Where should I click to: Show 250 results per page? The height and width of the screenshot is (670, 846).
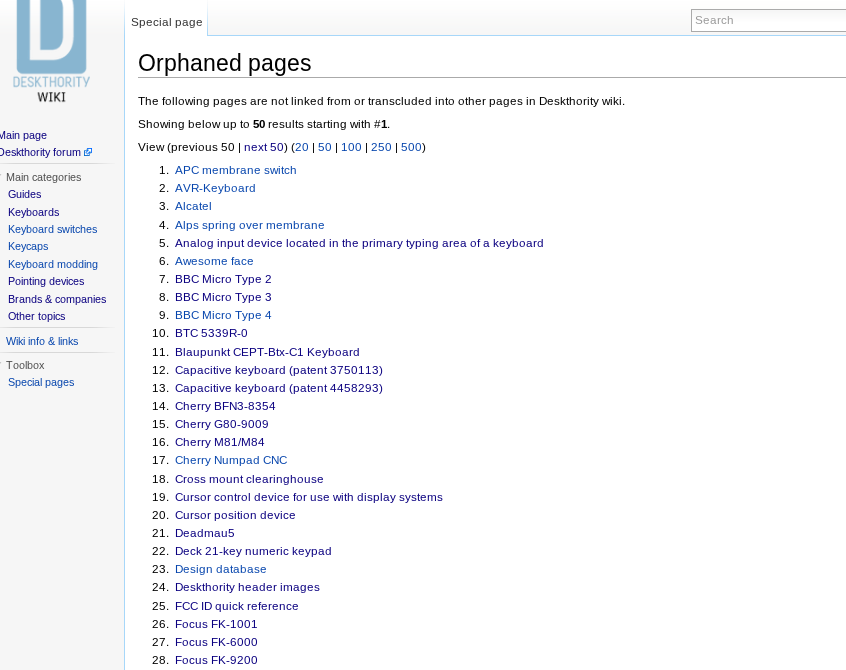381,147
